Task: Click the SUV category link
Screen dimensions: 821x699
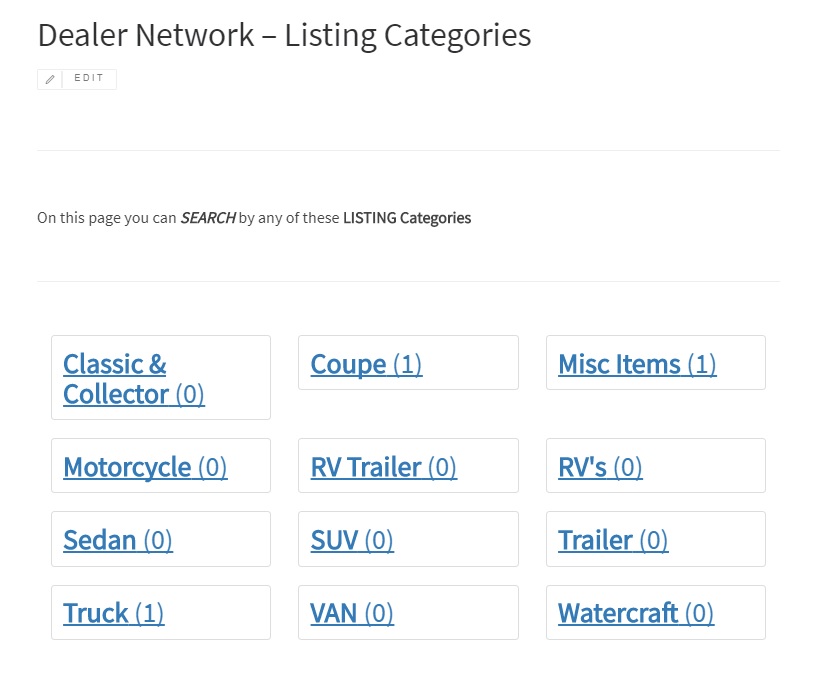Action: click(334, 540)
